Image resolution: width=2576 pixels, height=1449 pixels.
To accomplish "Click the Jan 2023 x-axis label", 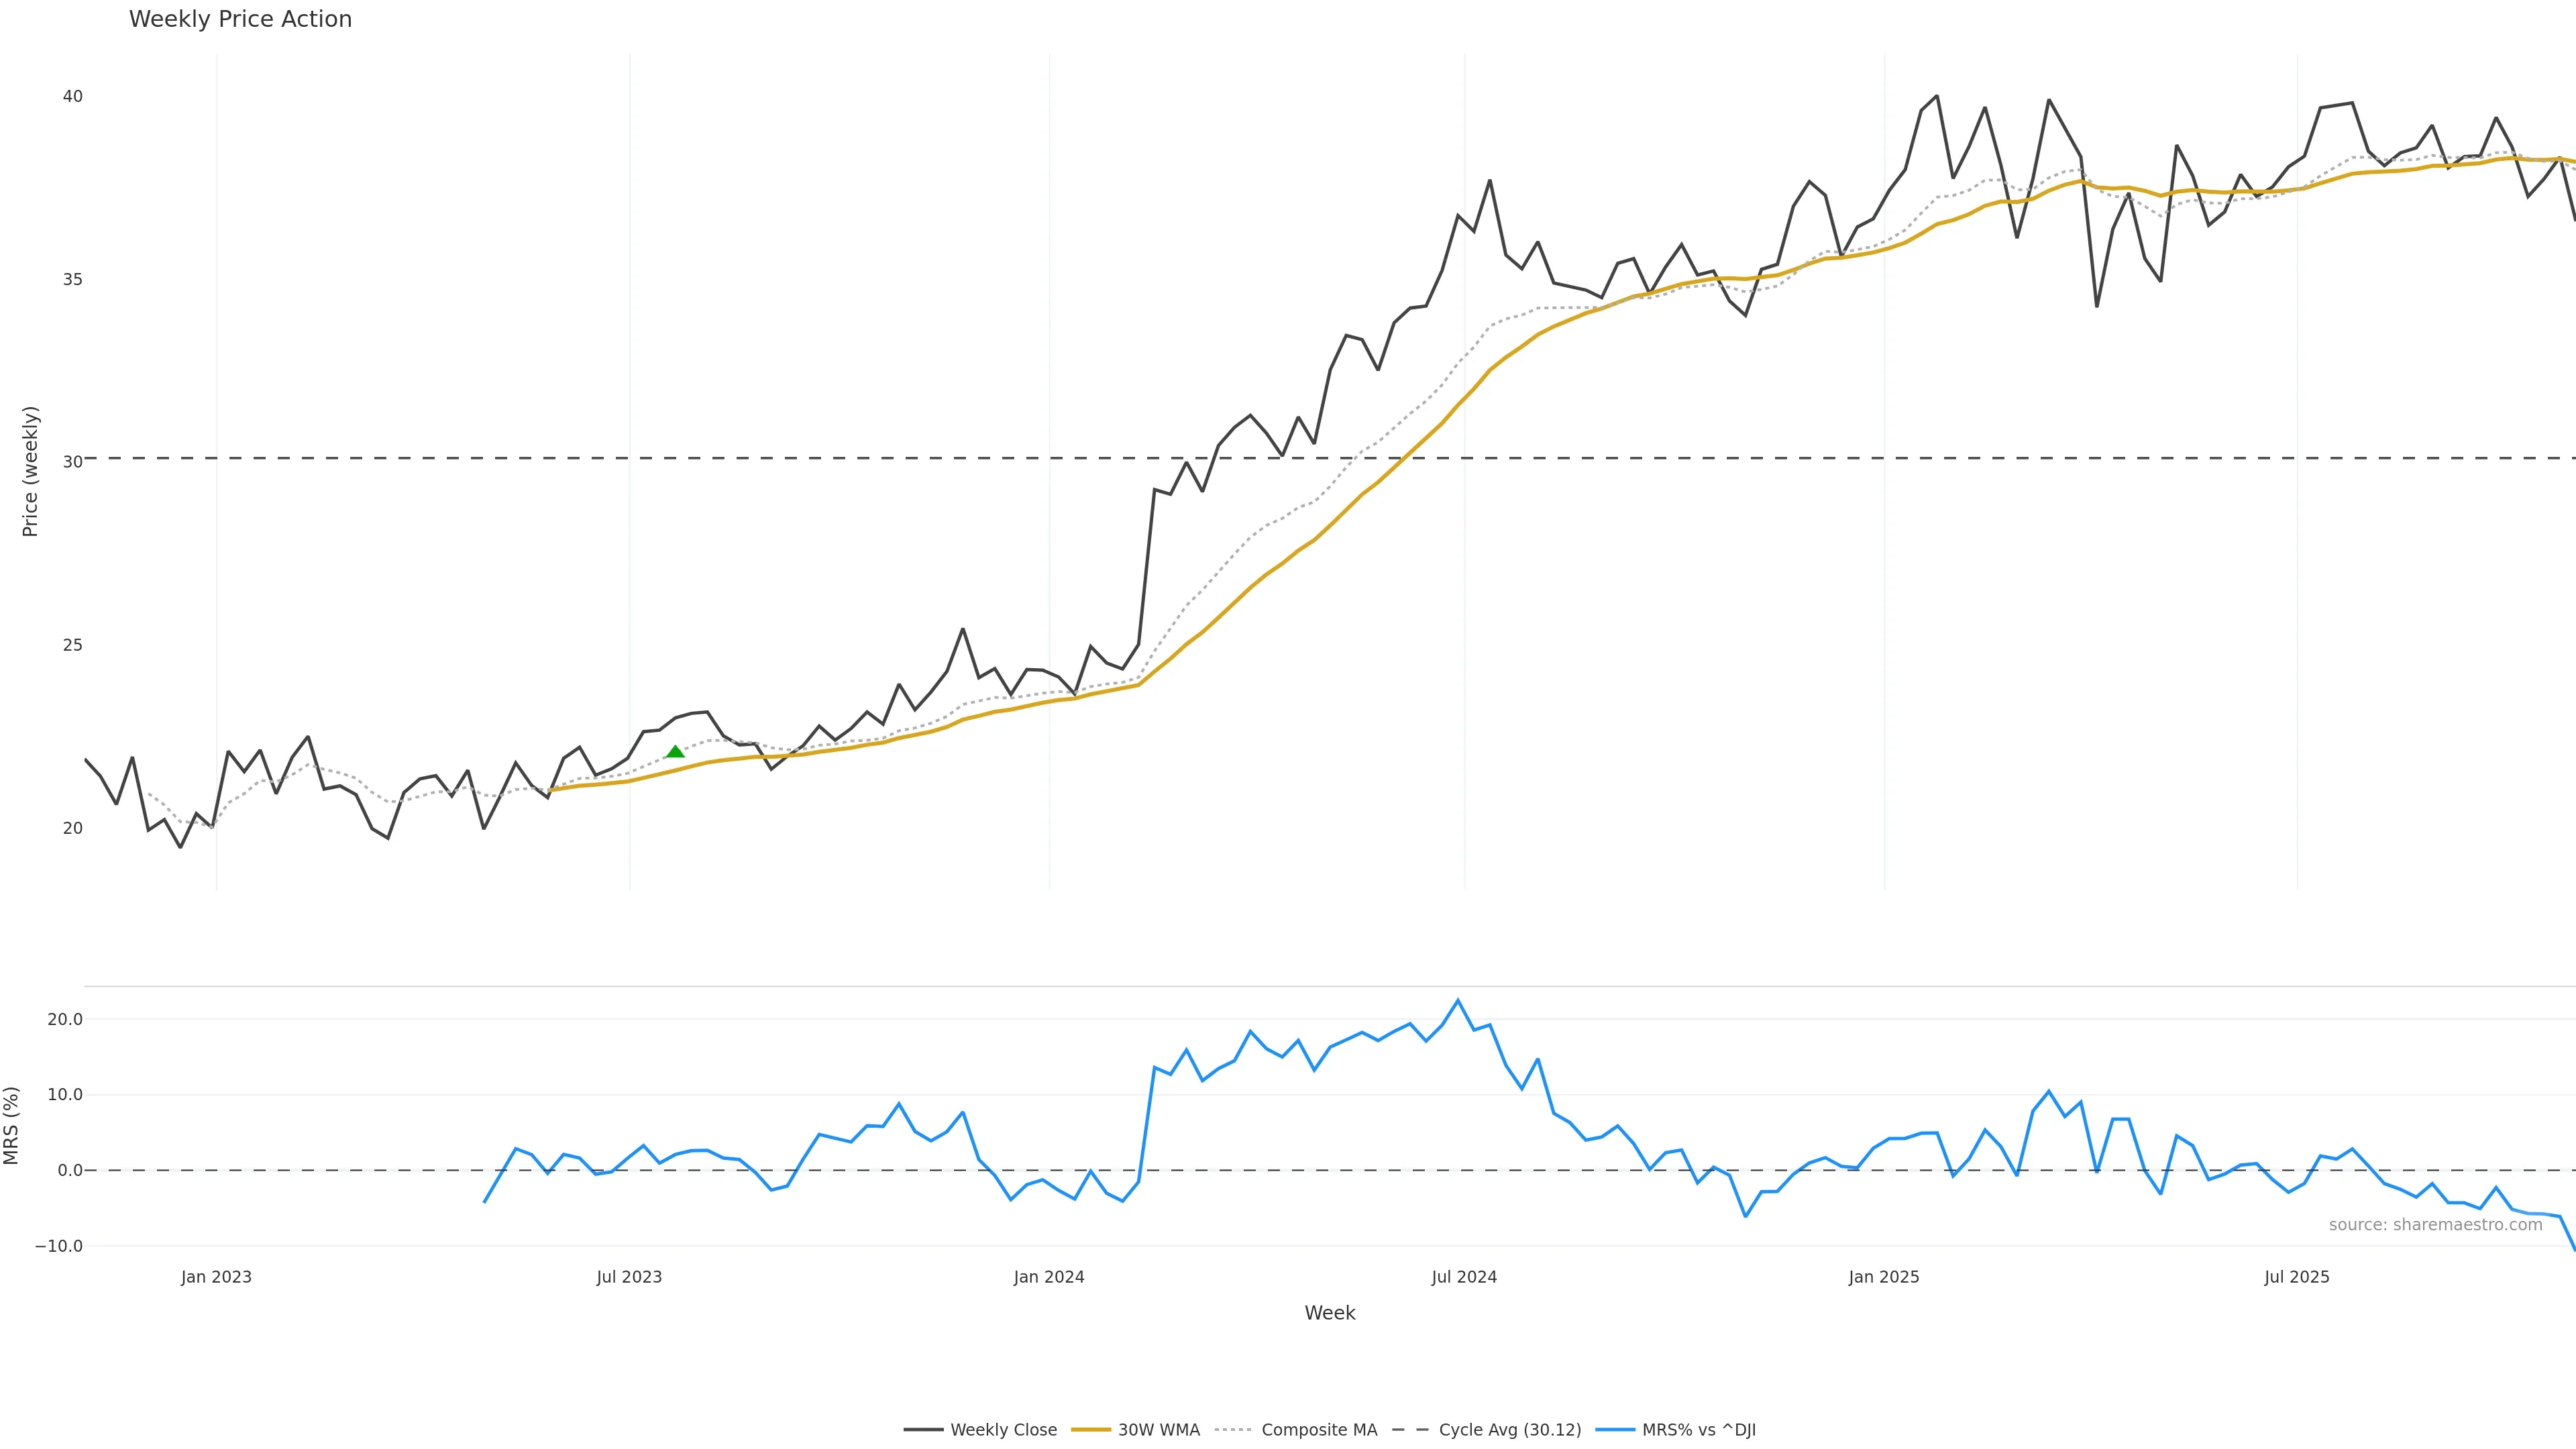I will tap(216, 1277).
